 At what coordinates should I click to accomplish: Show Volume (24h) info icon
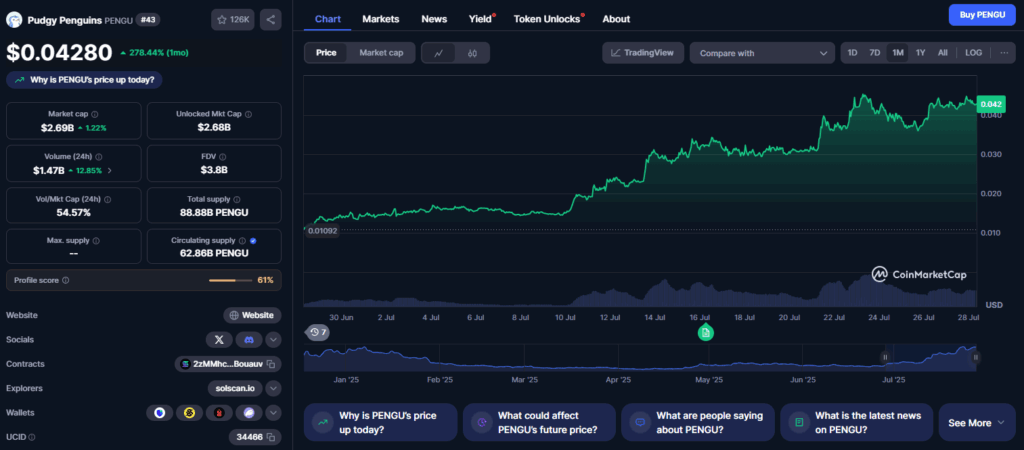(x=97, y=156)
